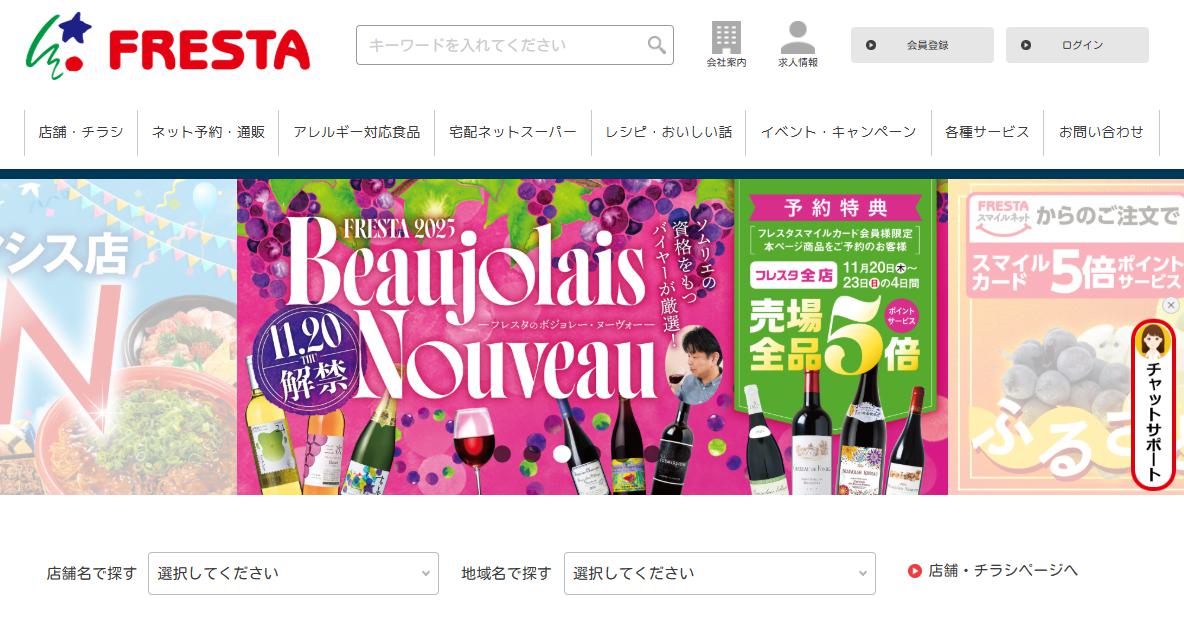Viewport: 1184px width, 624px height.
Task: Click the search magnifier icon
Action: pyautogui.click(x=656, y=45)
